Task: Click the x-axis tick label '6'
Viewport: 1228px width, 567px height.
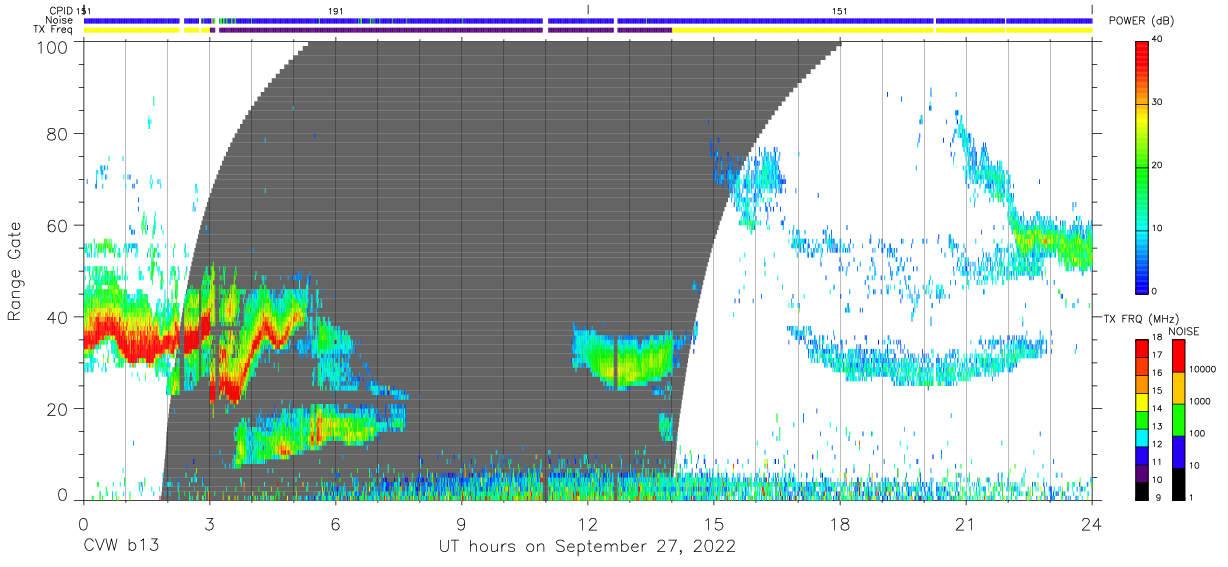Action: [x=335, y=524]
